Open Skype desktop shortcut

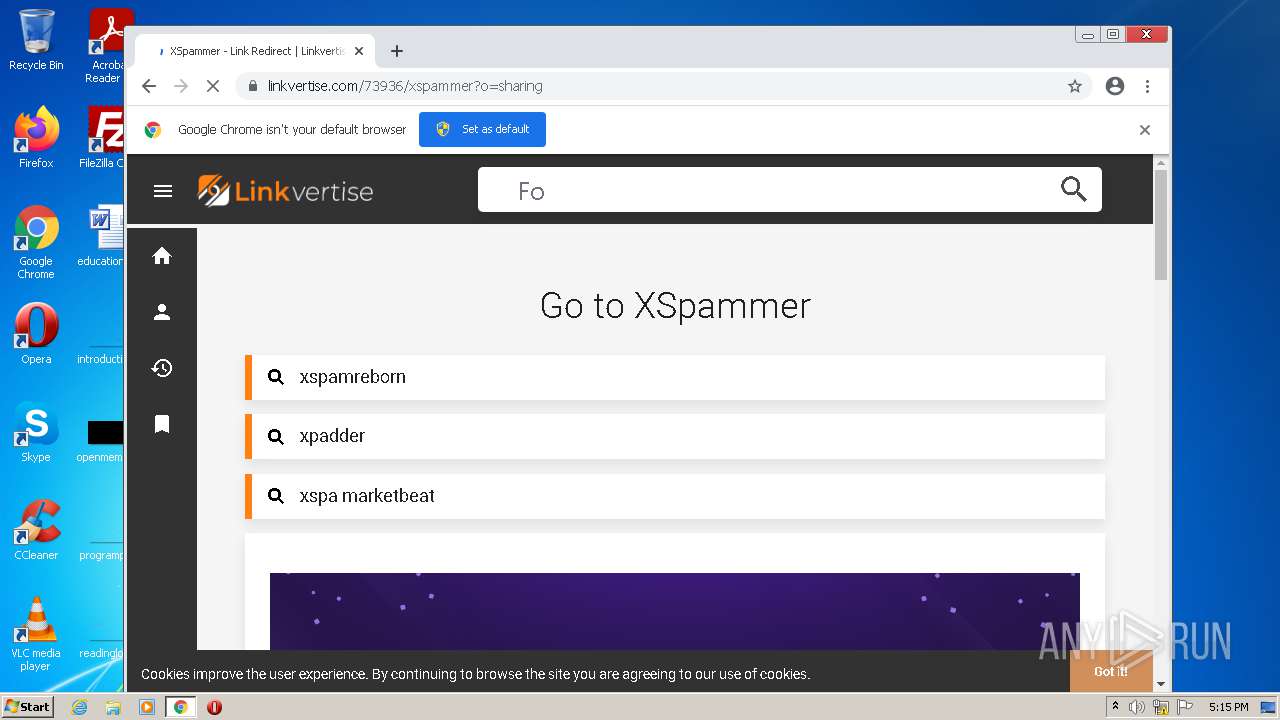36,432
